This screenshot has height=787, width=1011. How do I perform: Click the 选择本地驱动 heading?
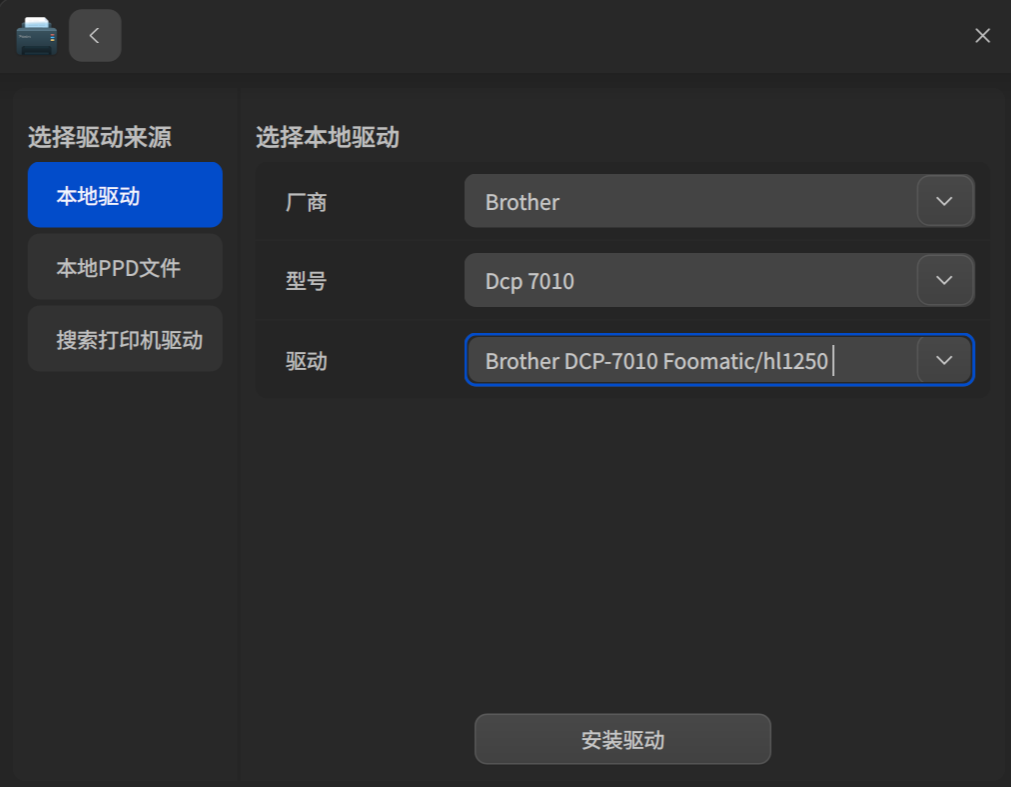pyautogui.click(x=328, y=137)
